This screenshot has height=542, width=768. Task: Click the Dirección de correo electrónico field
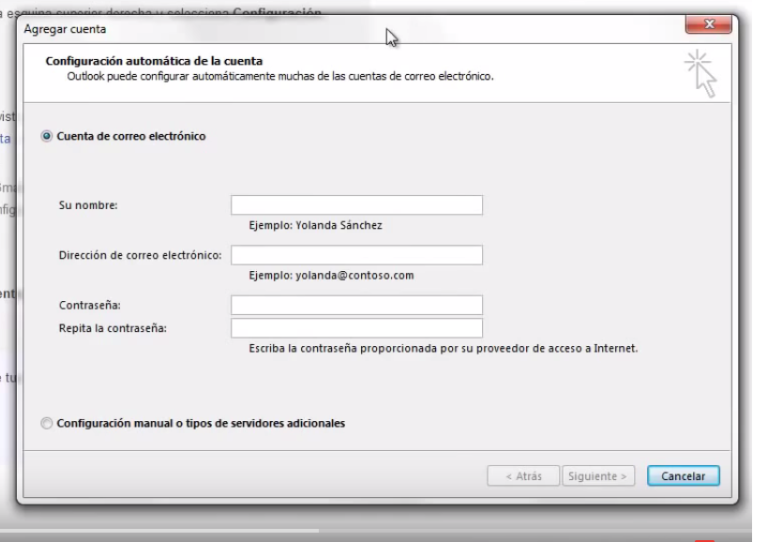[357, 255]
